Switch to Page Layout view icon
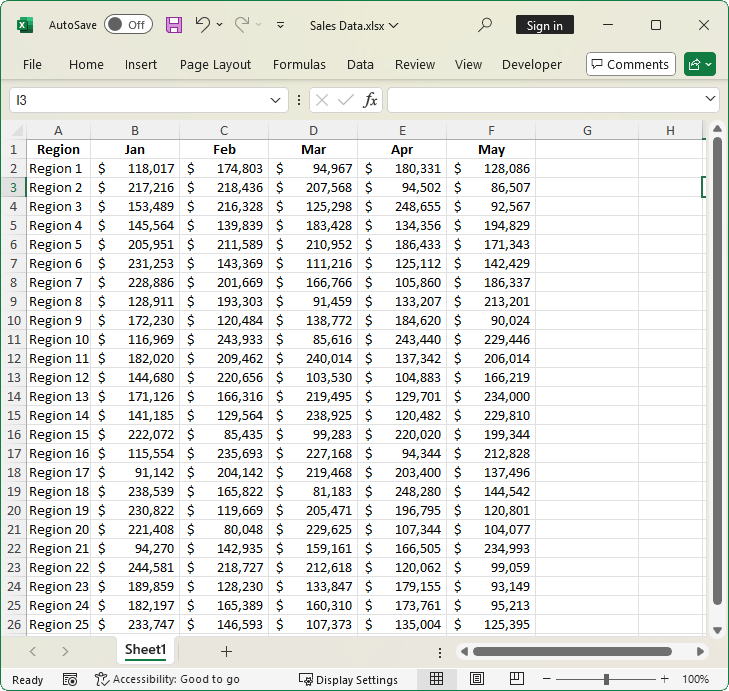The image size is (729, 691). point(477,679)
